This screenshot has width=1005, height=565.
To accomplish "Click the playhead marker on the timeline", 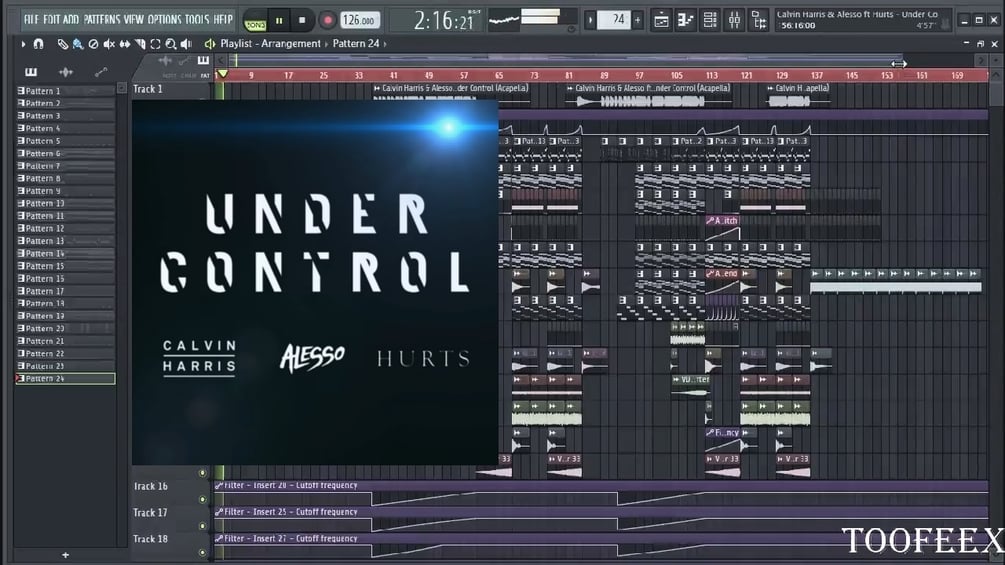I will (222, 74).
